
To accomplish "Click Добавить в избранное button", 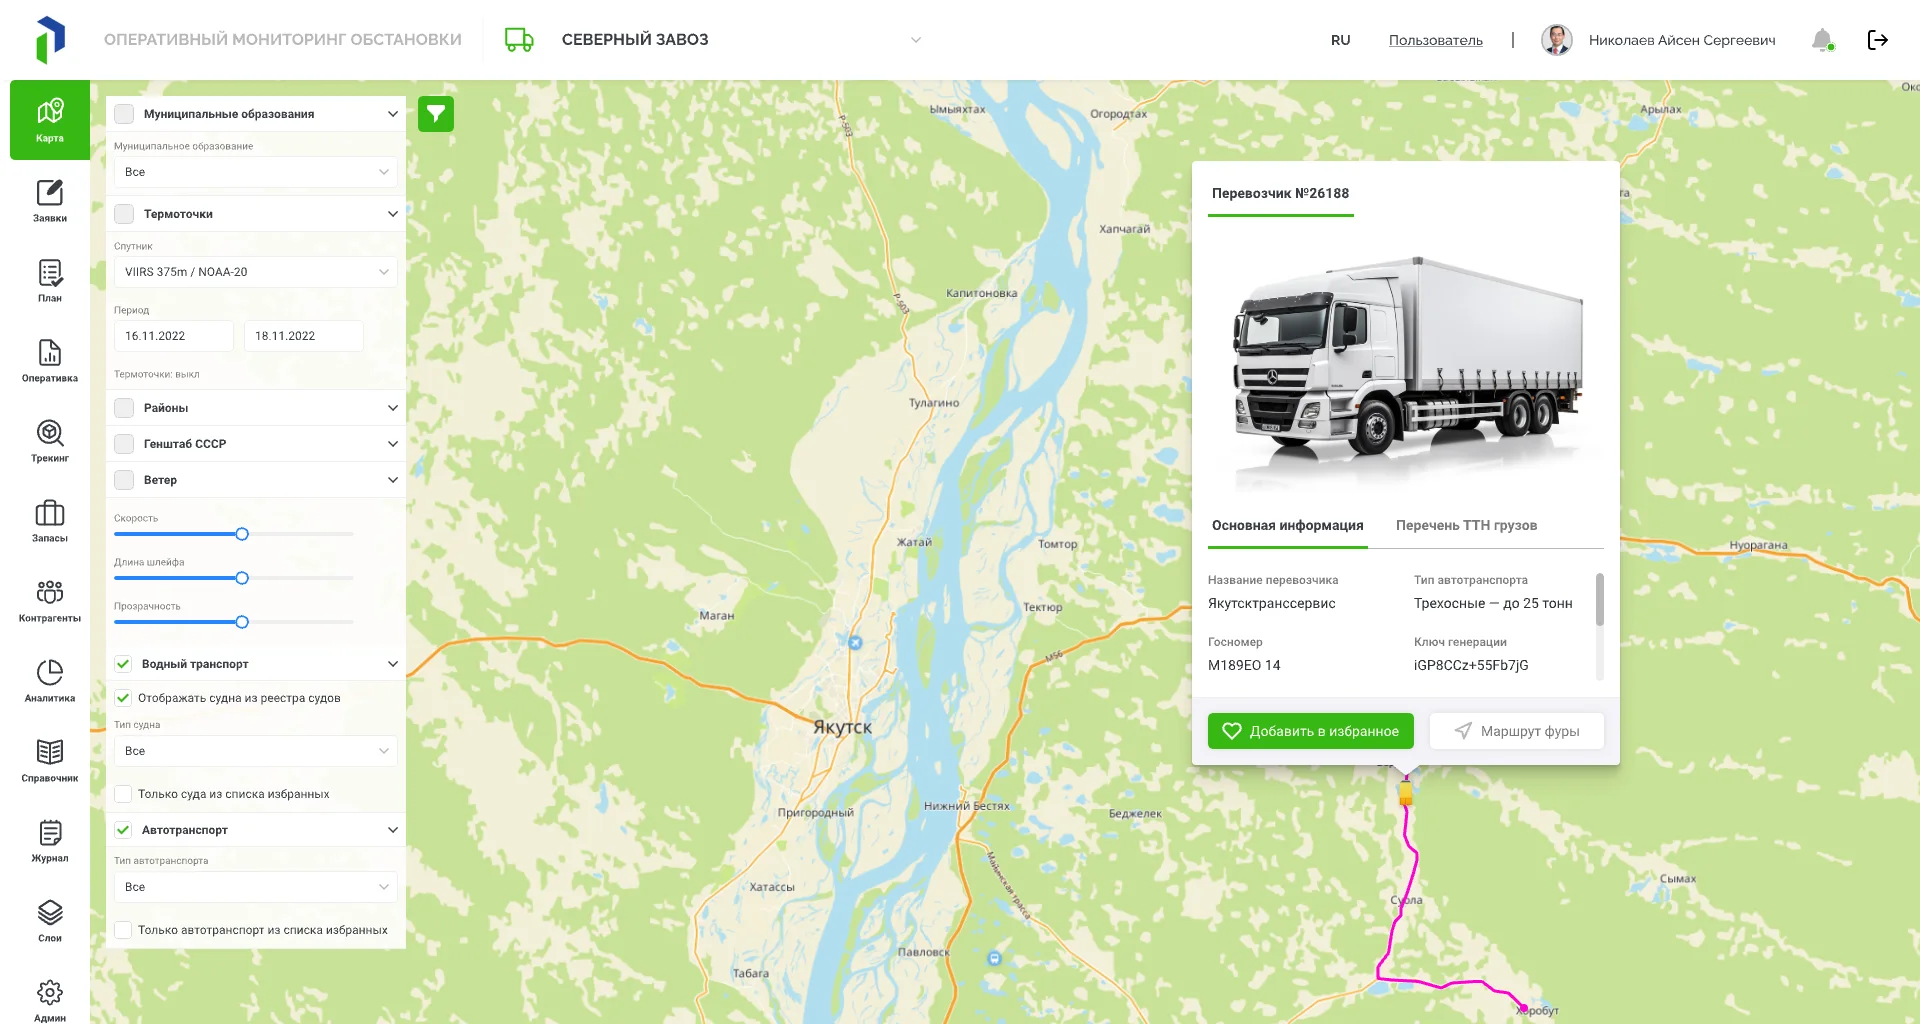I will click(1311, 731).
